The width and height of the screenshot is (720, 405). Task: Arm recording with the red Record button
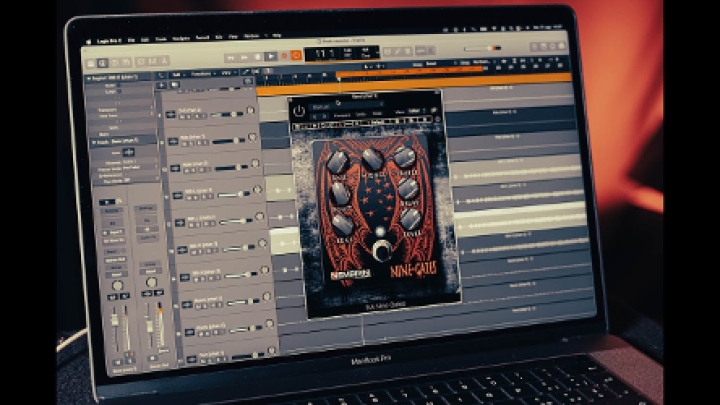pos(284,56)
